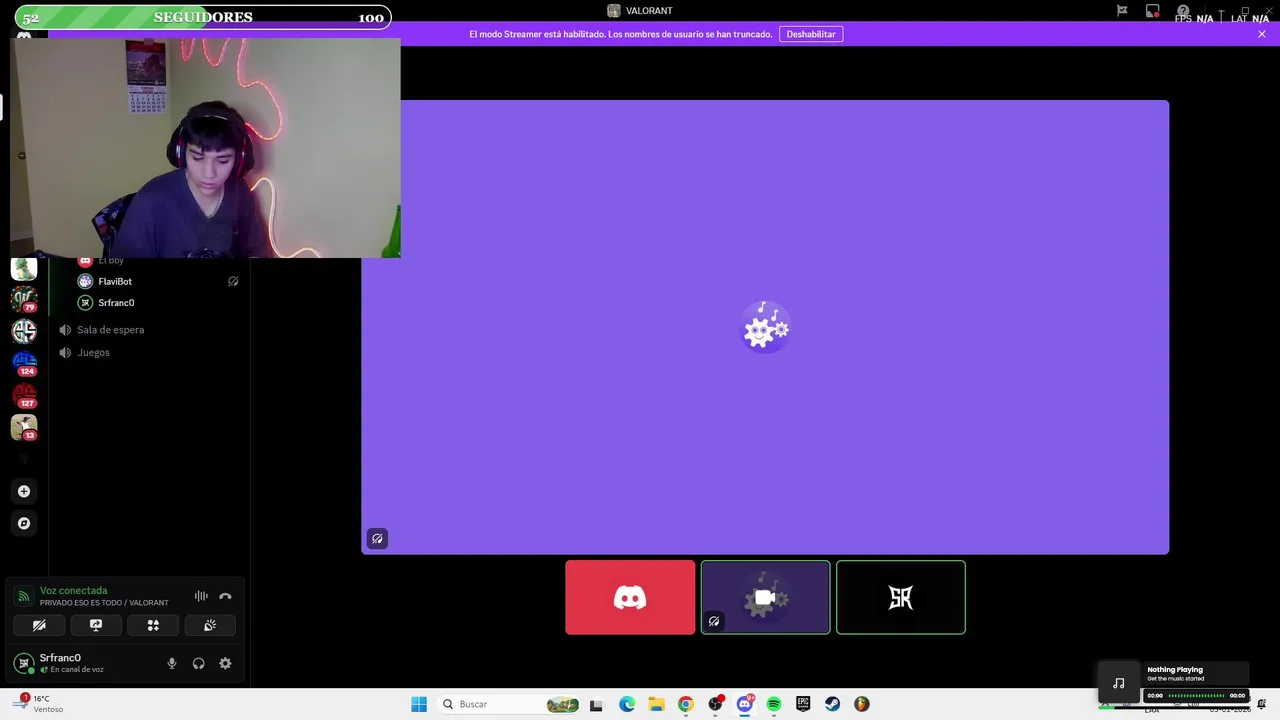The image size is (1280, 720).
Task: Click the green voice connection signal icon
Action: [23, 596]
